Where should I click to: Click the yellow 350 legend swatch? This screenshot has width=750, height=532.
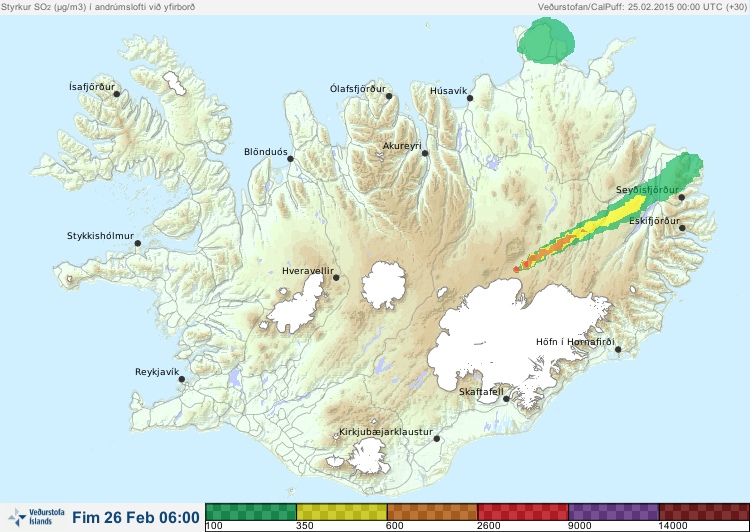[342, 512]
